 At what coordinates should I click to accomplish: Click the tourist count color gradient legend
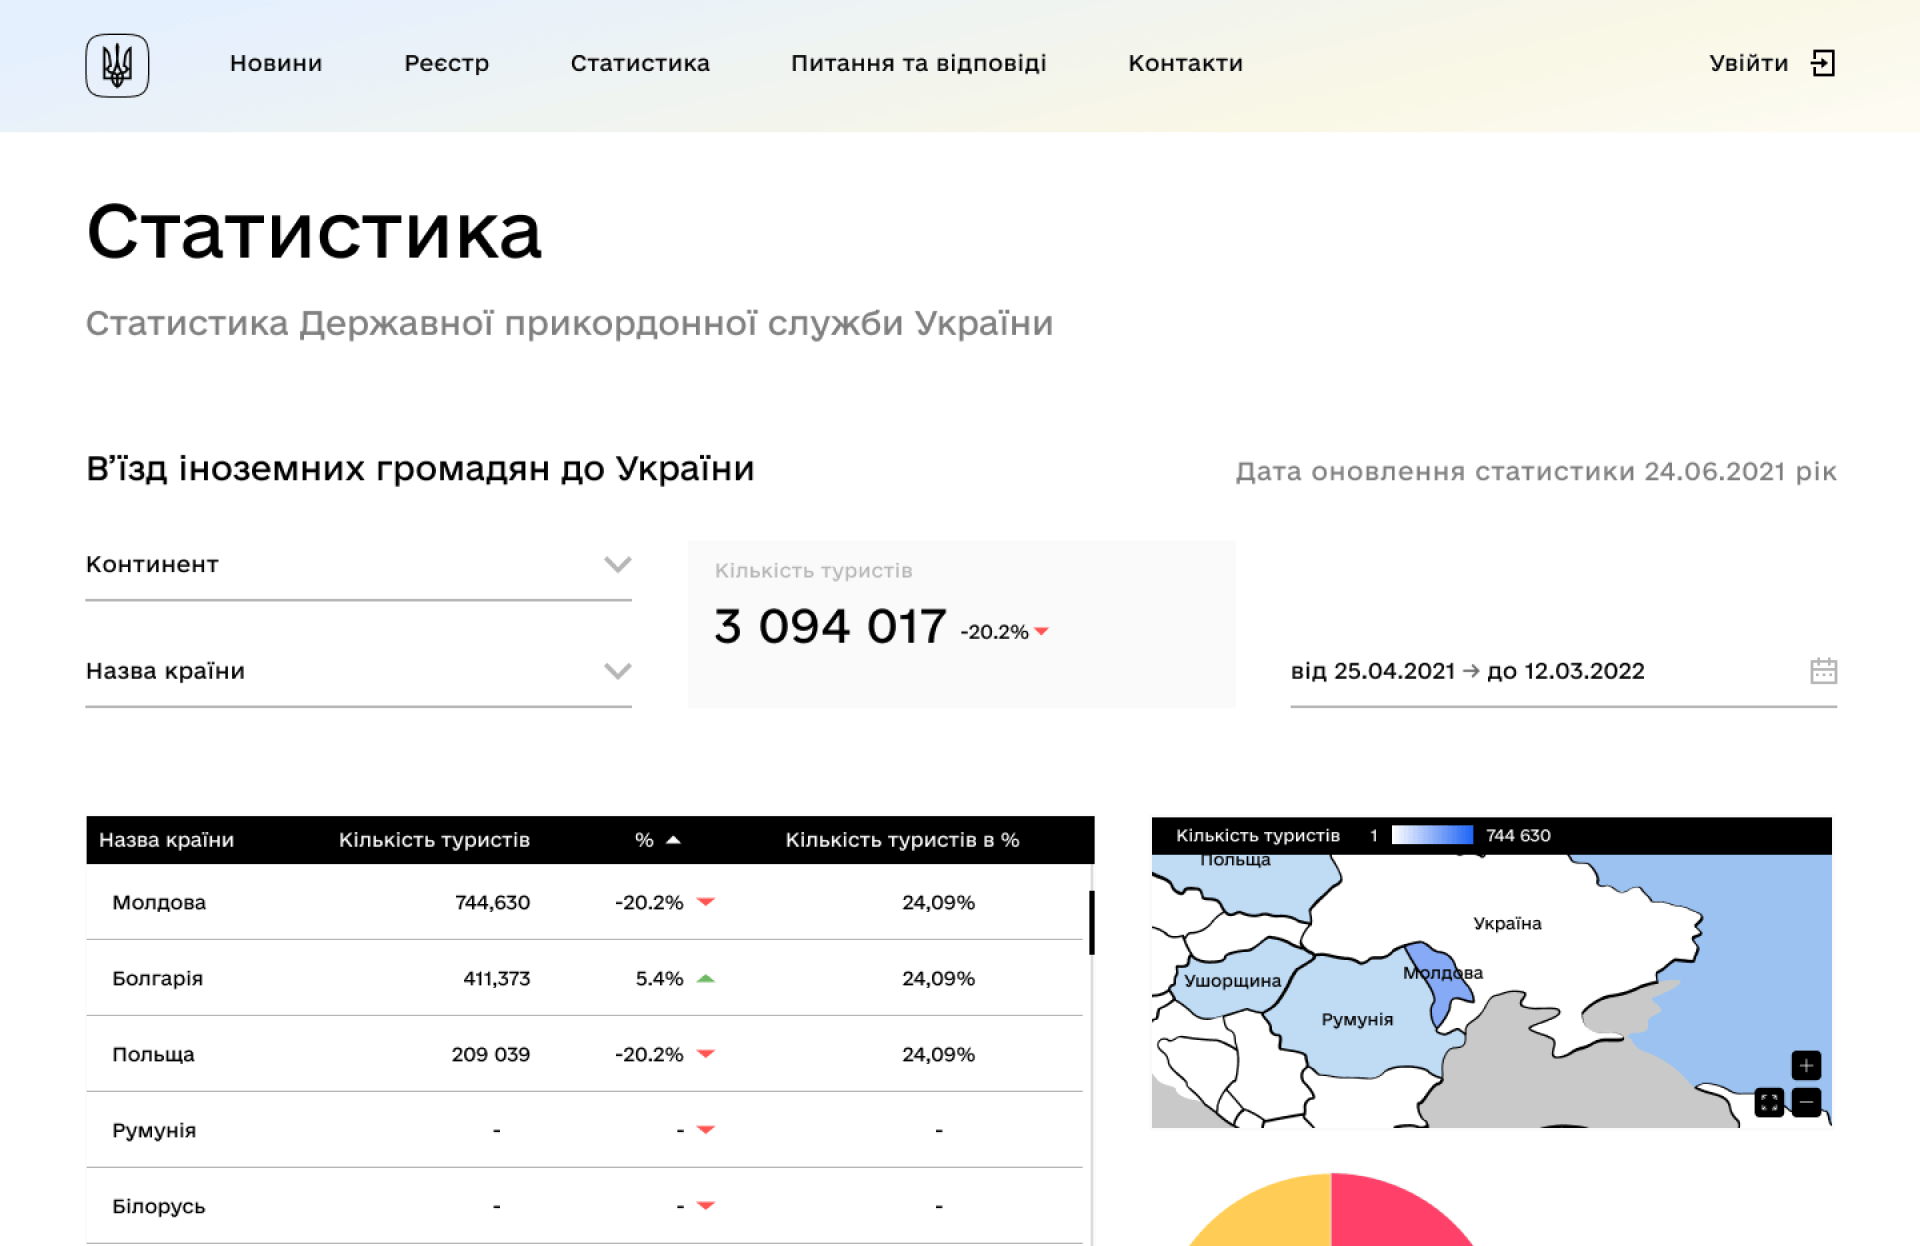pyautogui.click(x=1432, y=835)
